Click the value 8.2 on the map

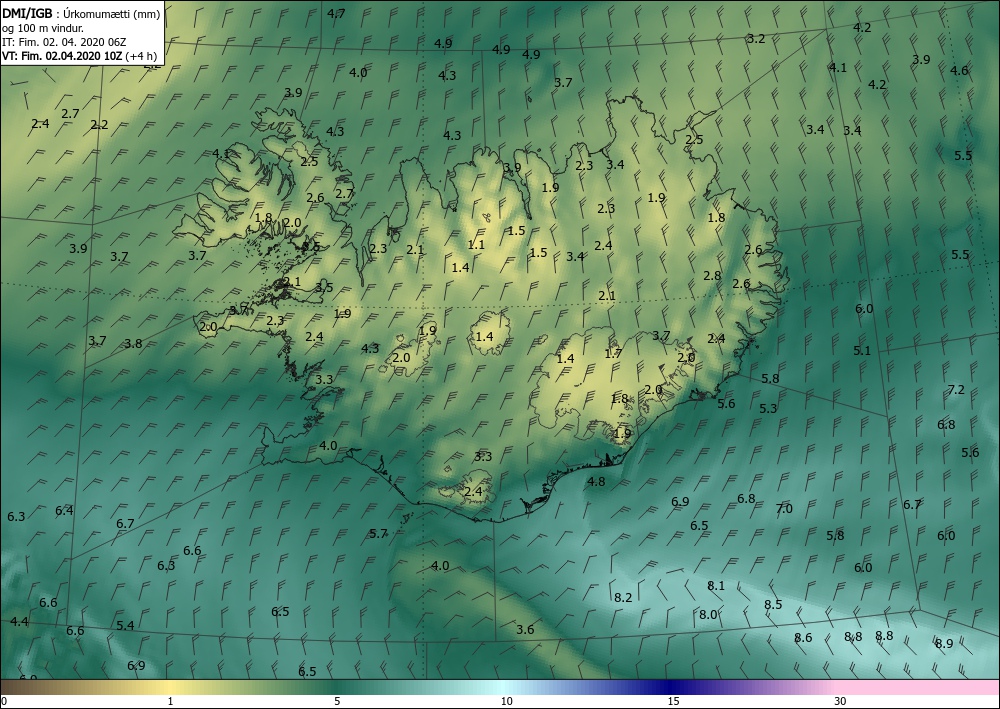(x=623, y=597)
